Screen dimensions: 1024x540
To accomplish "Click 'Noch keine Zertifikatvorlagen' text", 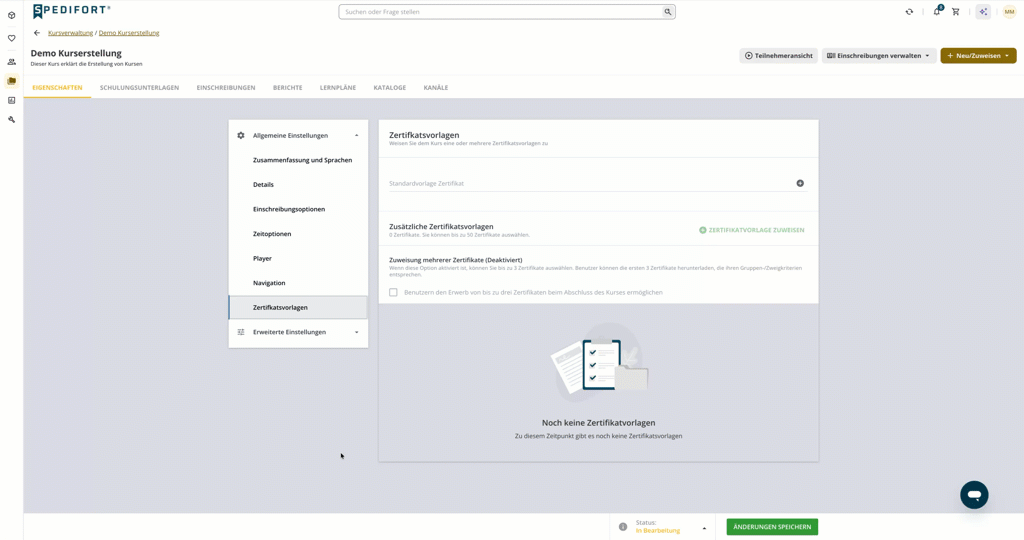I will [x=598, y=423].
